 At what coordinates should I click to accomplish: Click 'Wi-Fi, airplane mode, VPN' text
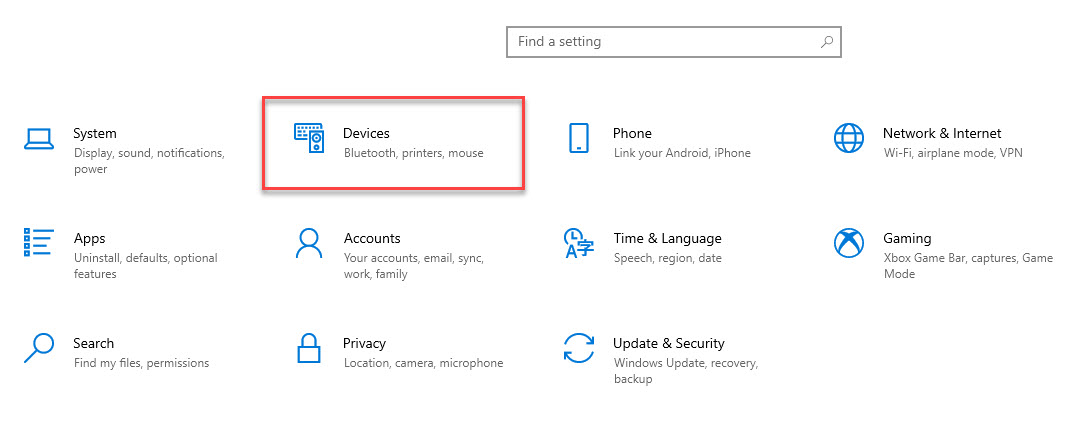(x=953, y=153)
